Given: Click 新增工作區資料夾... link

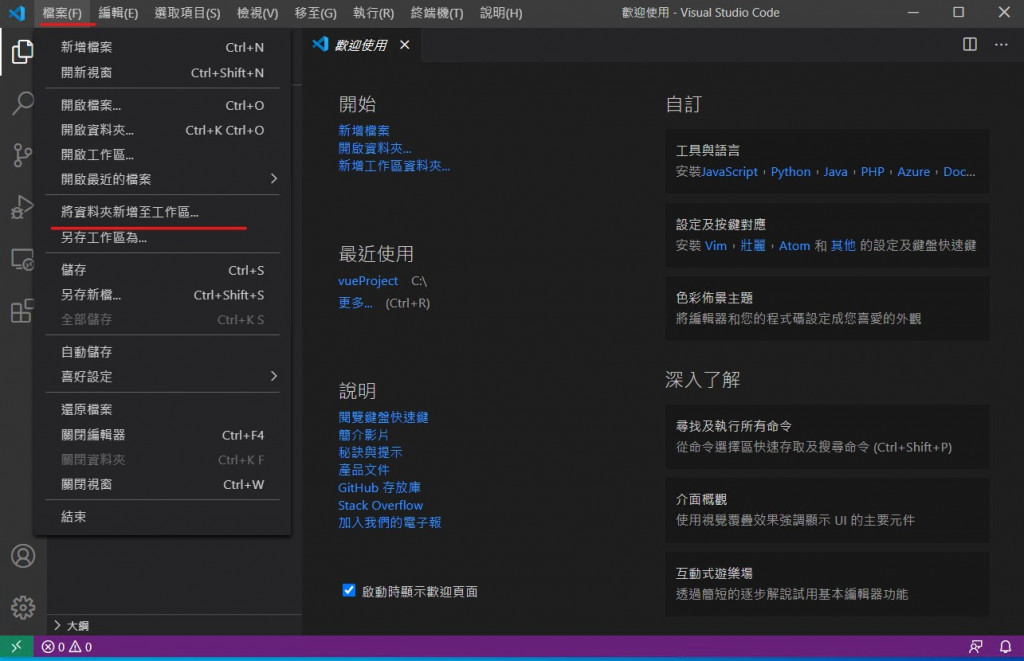Looking at the screenshot, I should click(x=394, y=166).
